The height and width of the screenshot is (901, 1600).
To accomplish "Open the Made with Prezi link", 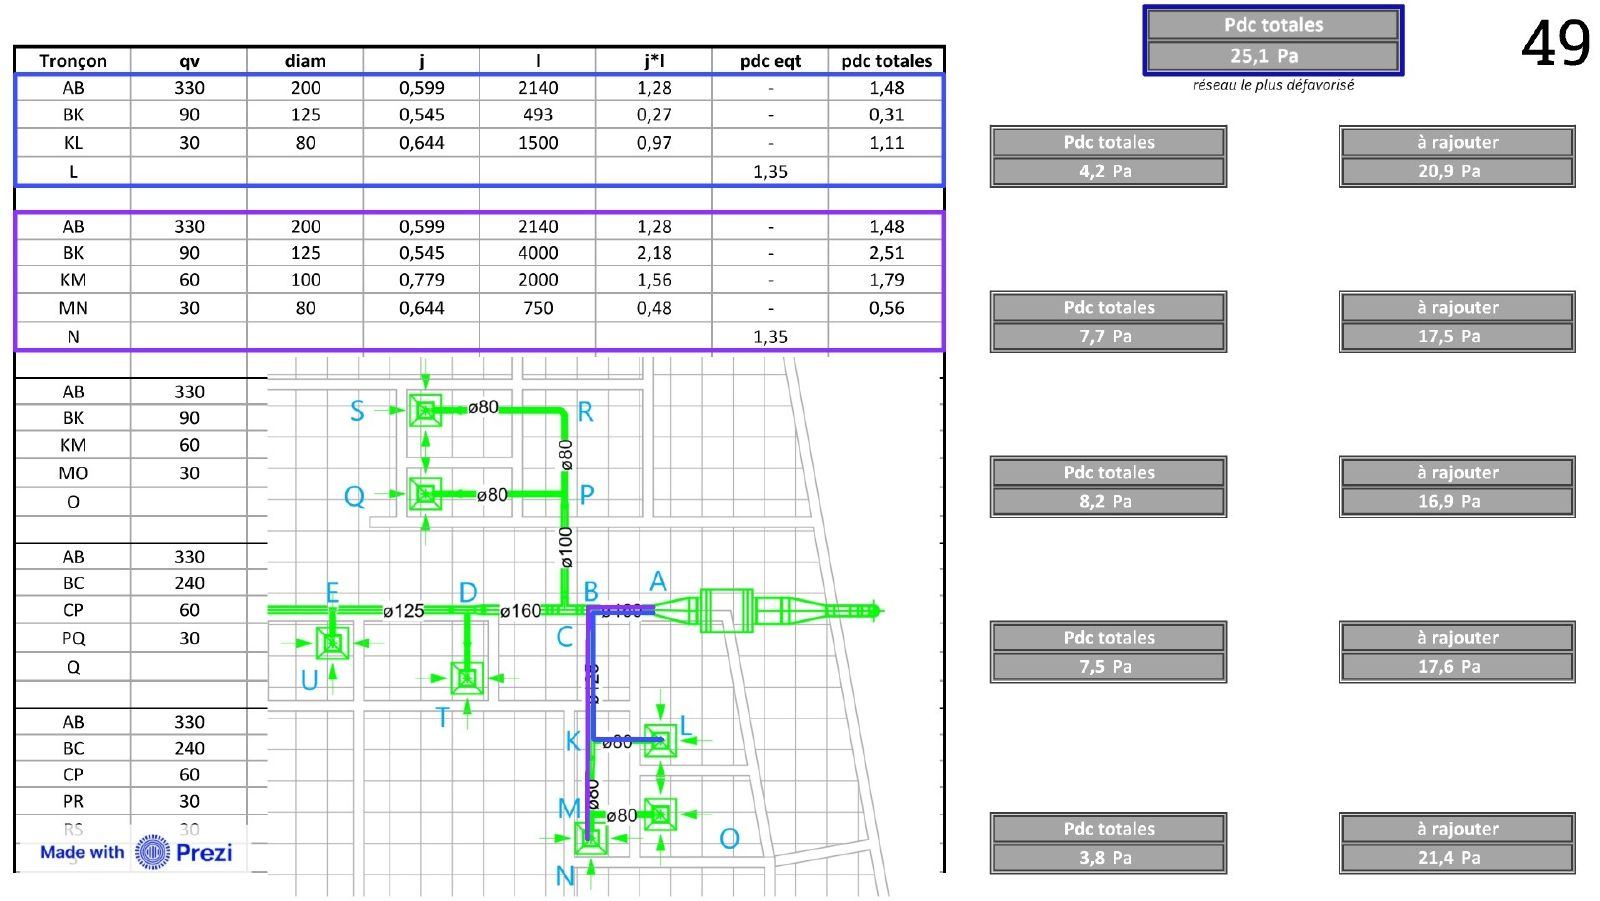I will [136, 852].
